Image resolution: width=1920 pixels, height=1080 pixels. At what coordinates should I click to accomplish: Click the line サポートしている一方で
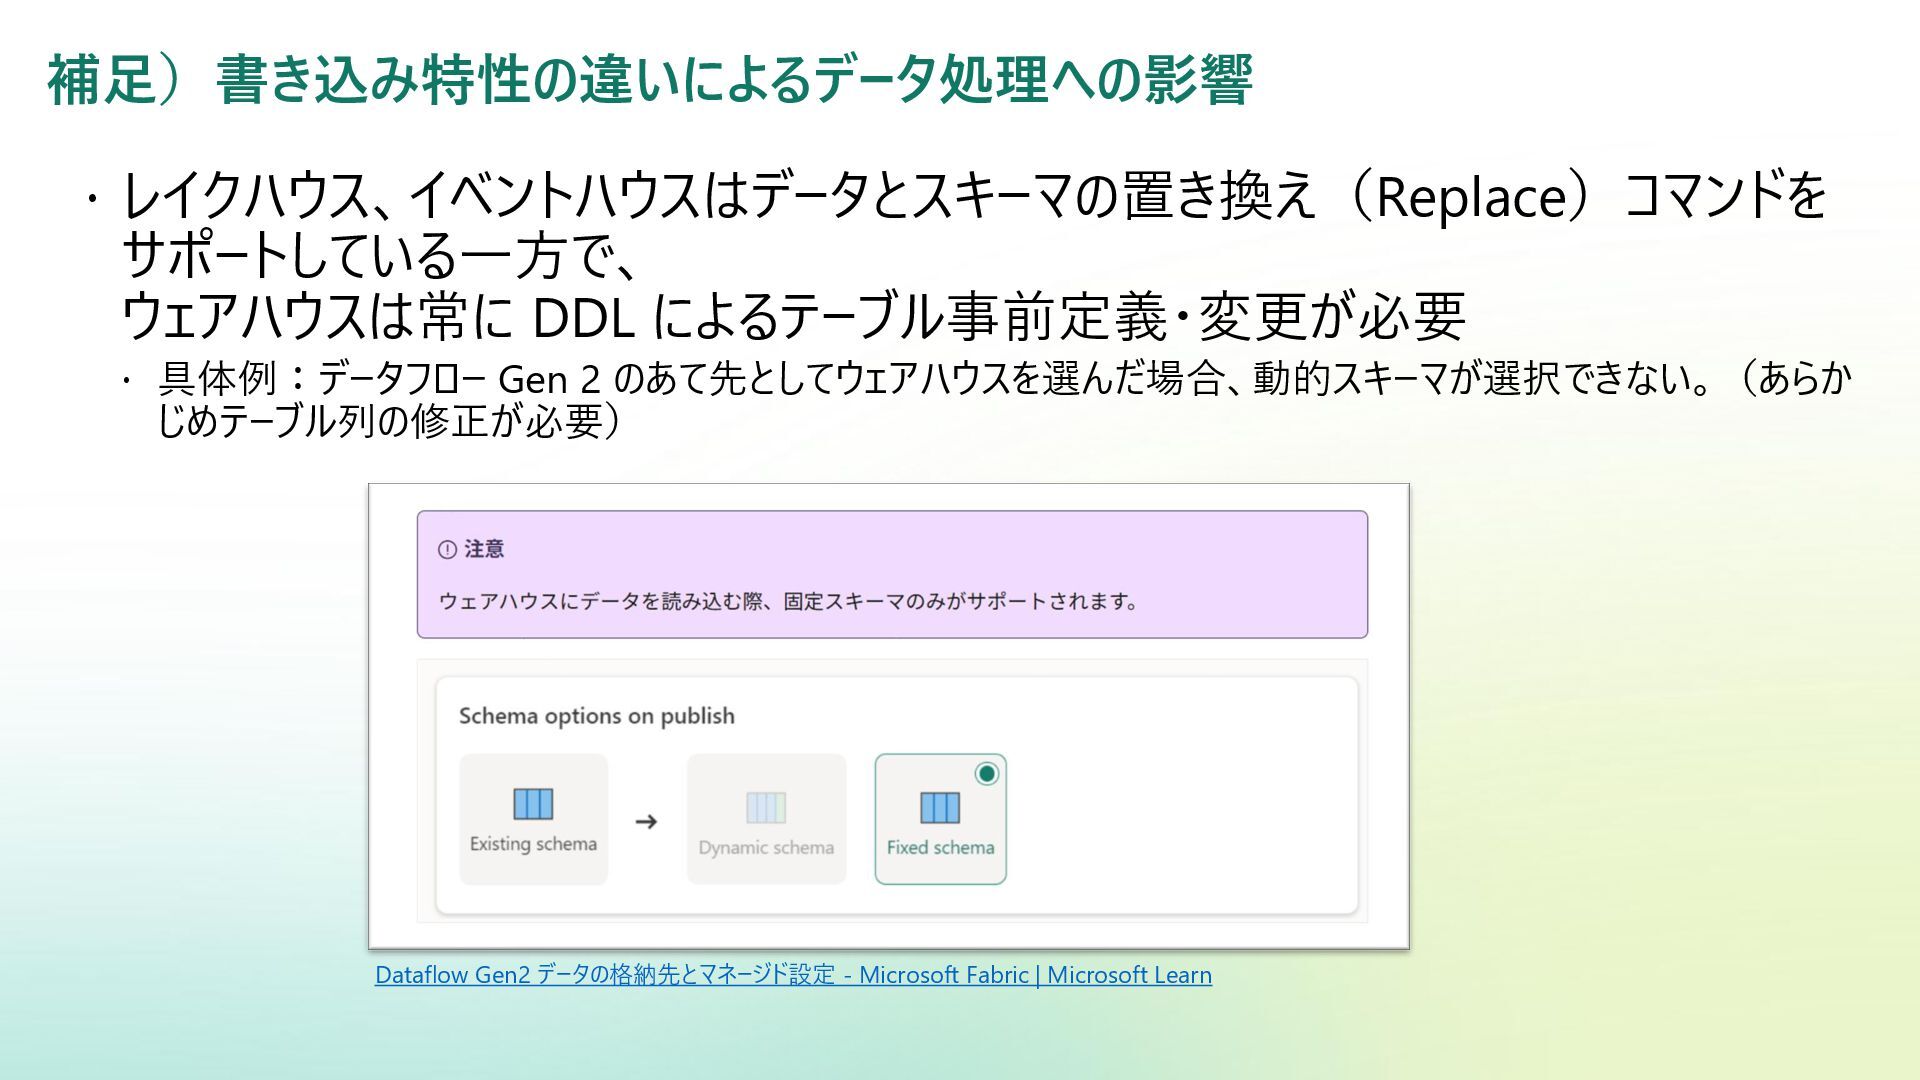(x=378, y=256)
